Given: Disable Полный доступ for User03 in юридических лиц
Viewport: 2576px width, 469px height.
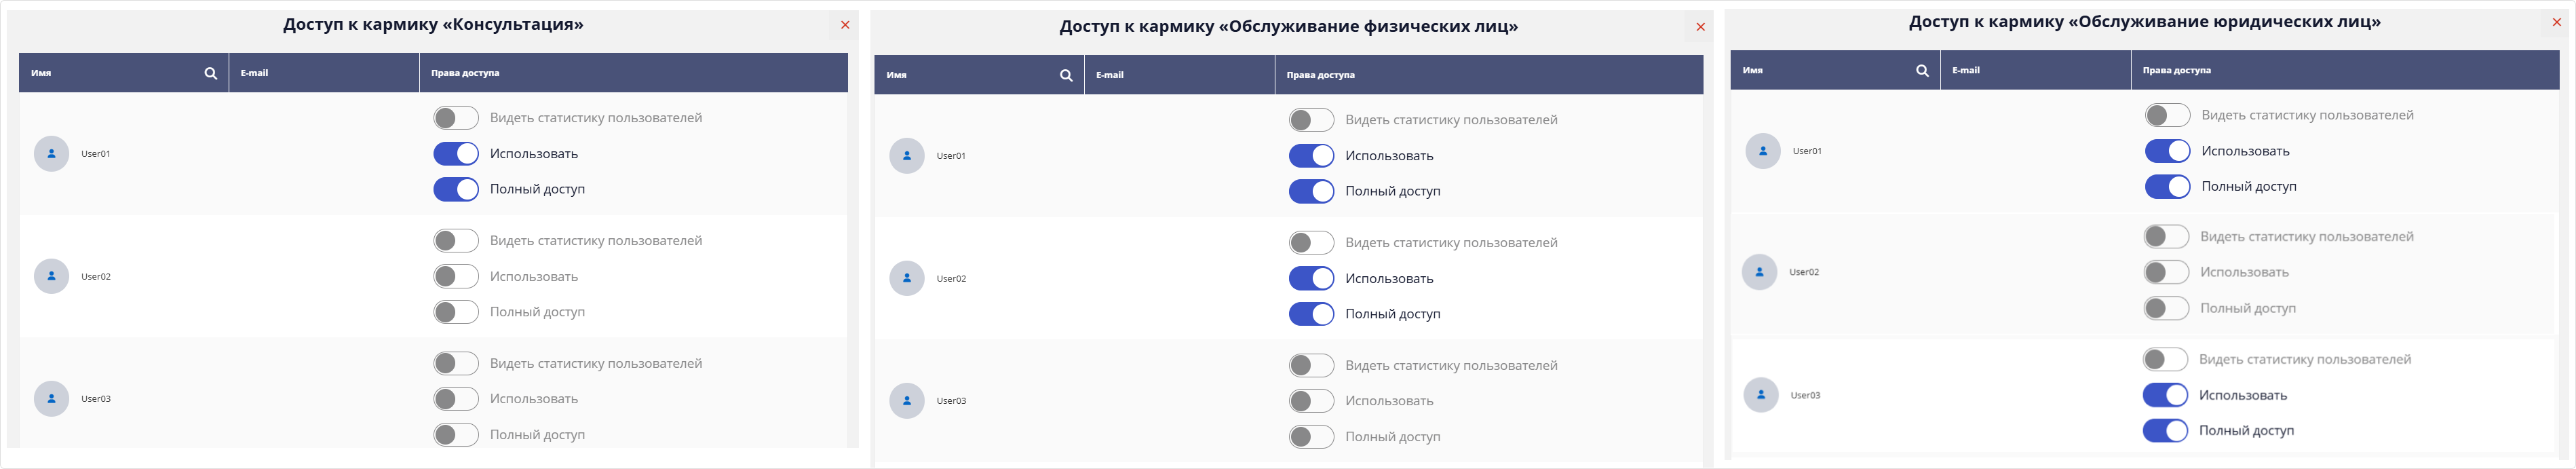Looking at the screenshot, I should click(2167, 431).
